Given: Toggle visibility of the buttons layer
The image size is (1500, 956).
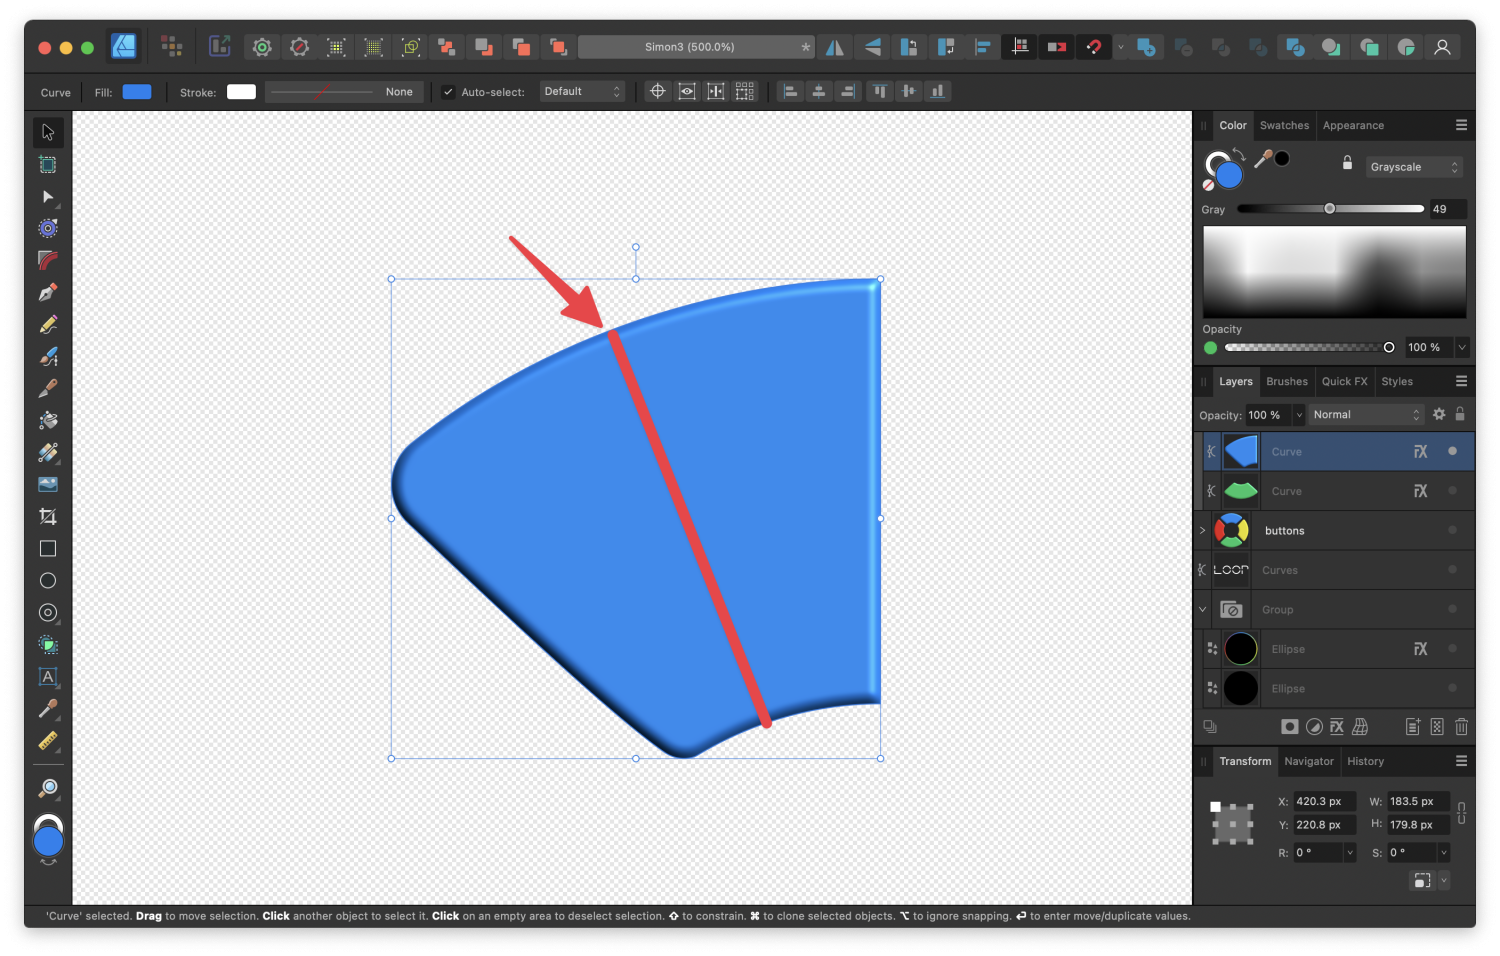Looking at the screenshot, I should pos(1452,531).
